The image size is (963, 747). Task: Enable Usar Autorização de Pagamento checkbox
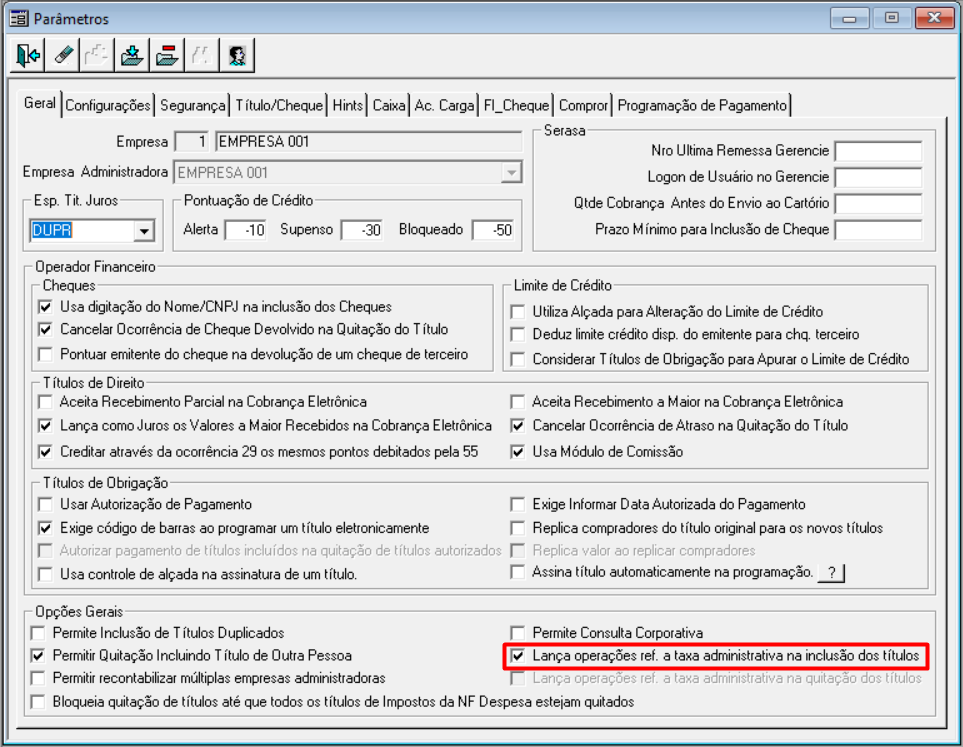[45, 505]
